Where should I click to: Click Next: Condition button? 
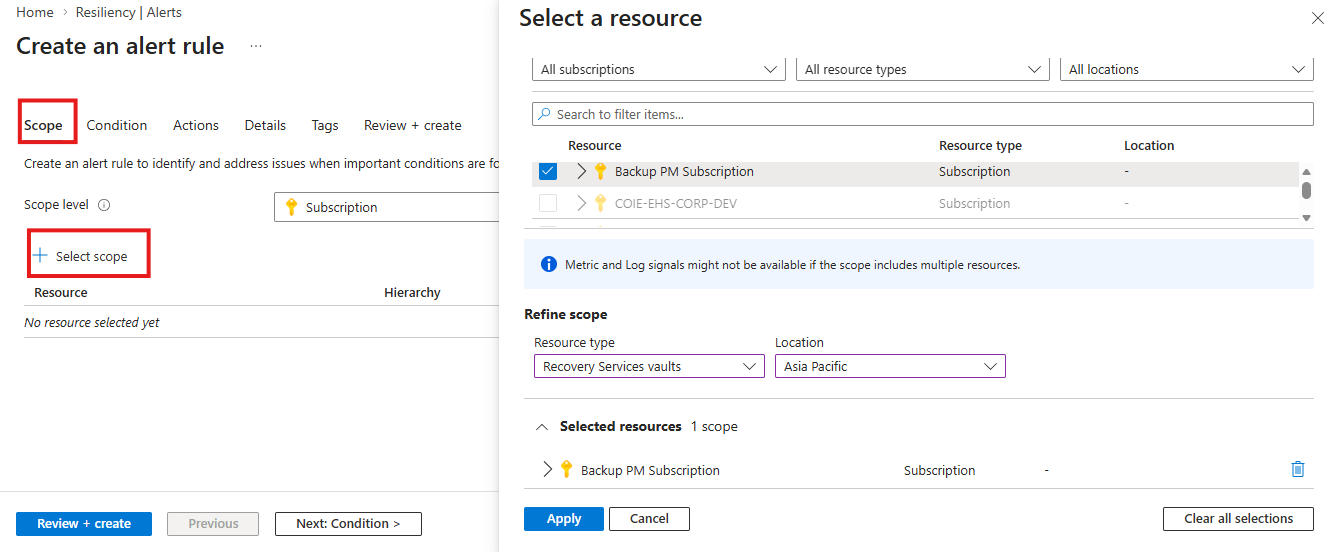(x=348, y=524)
